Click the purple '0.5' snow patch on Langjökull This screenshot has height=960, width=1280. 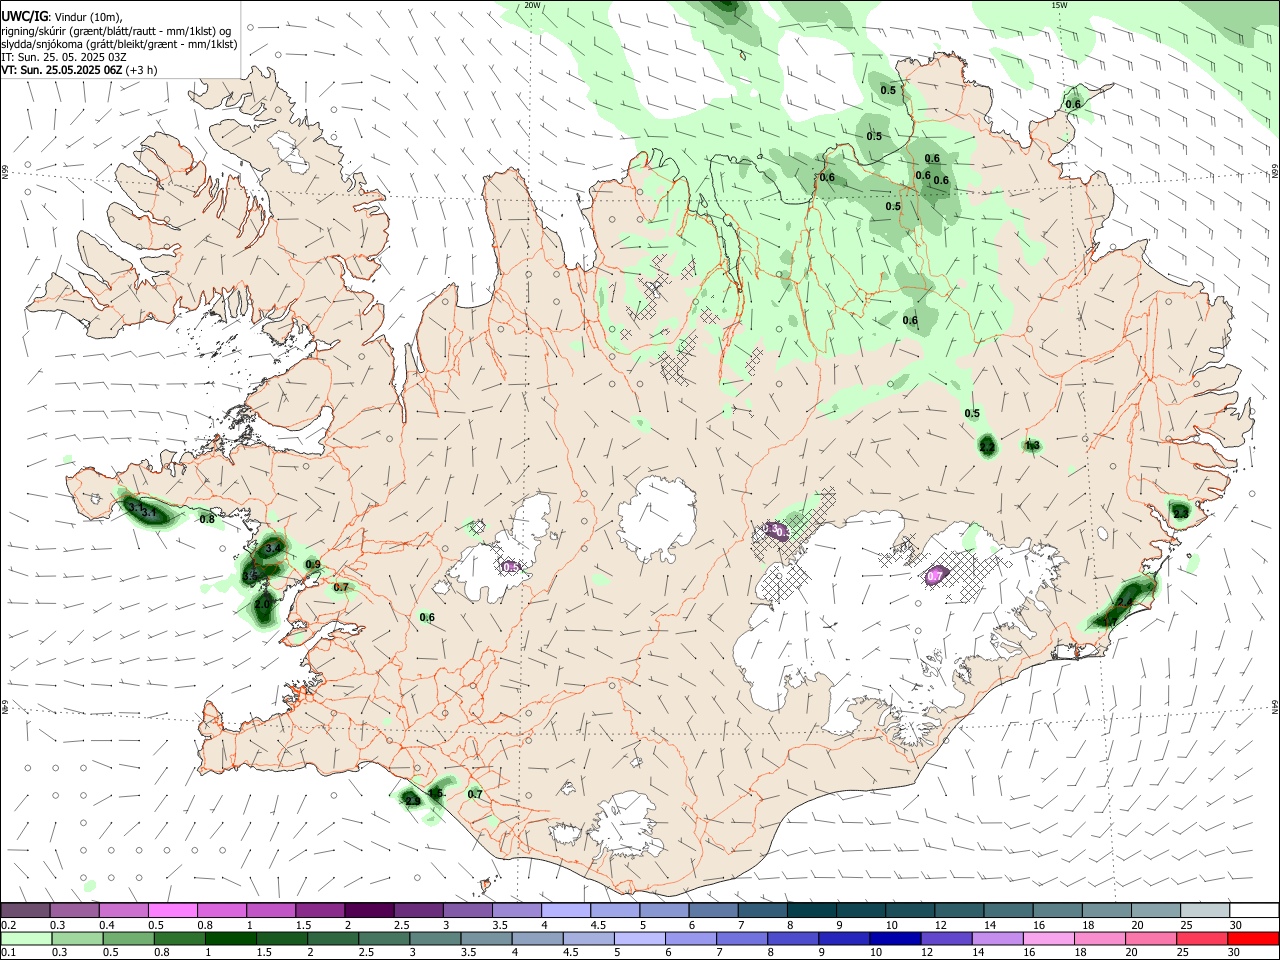click(511, 567)
